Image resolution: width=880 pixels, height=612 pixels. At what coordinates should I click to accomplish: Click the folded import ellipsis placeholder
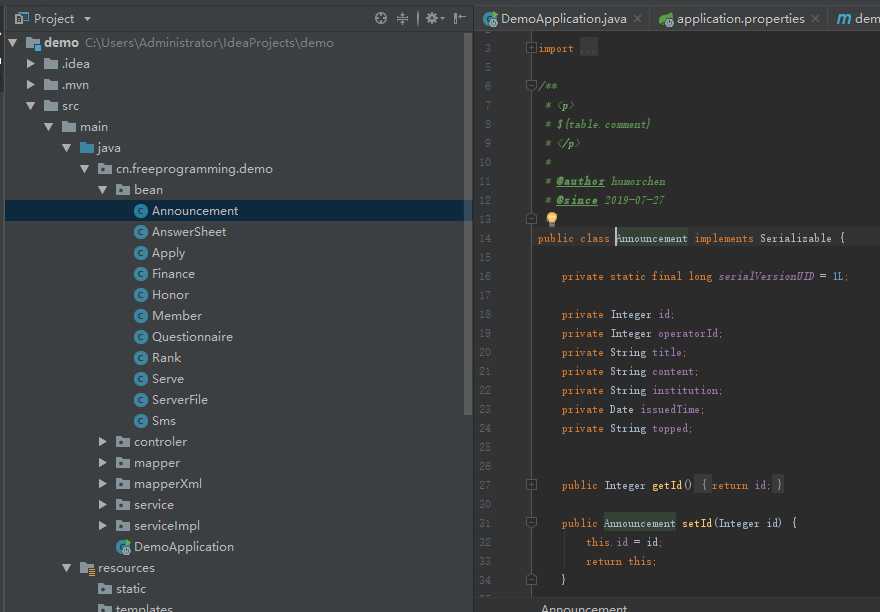point(589,48)
